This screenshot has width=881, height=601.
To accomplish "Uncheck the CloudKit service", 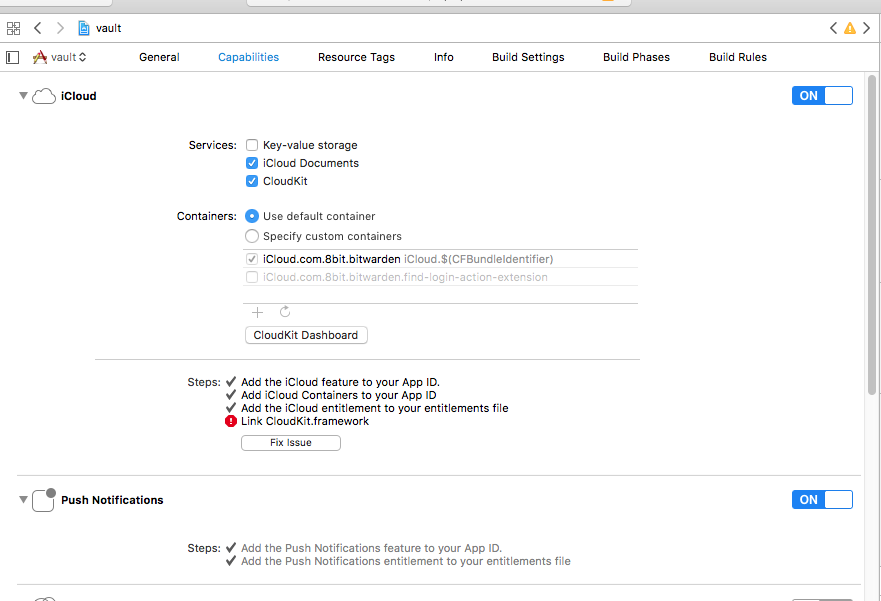I will click(252, 181).
